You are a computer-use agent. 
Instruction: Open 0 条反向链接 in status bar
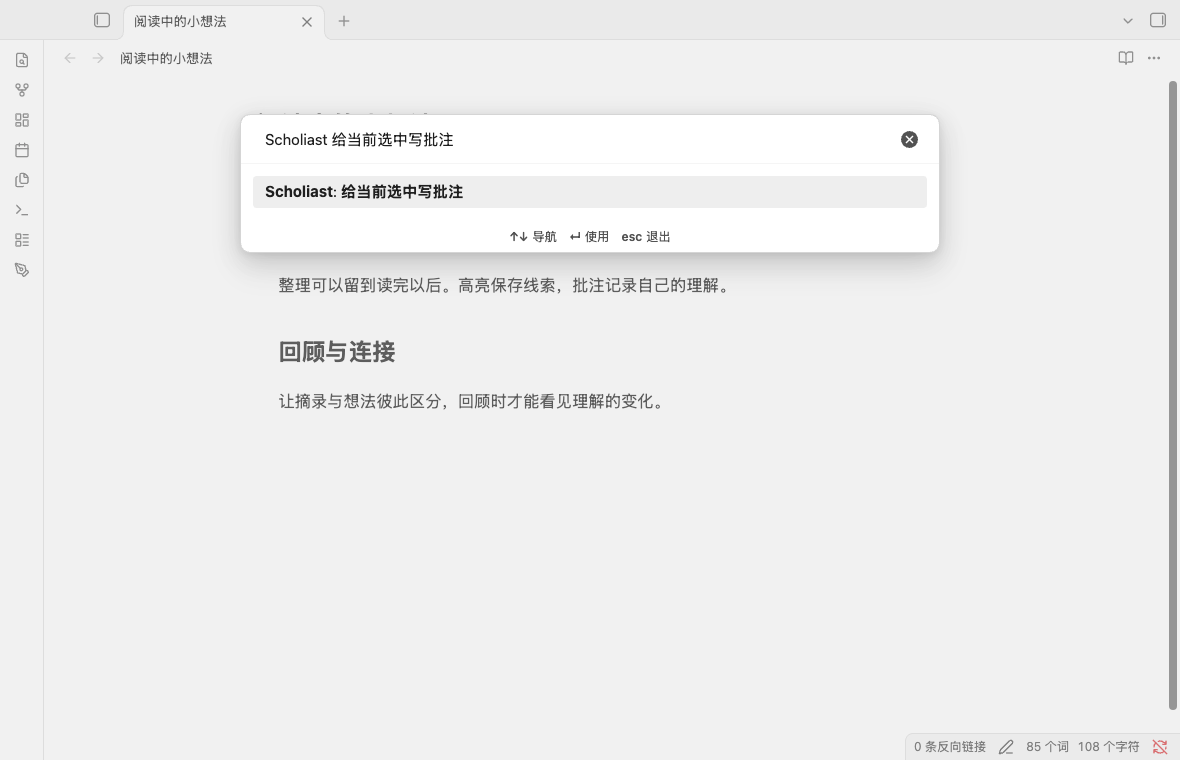click(x=950, y=746)
